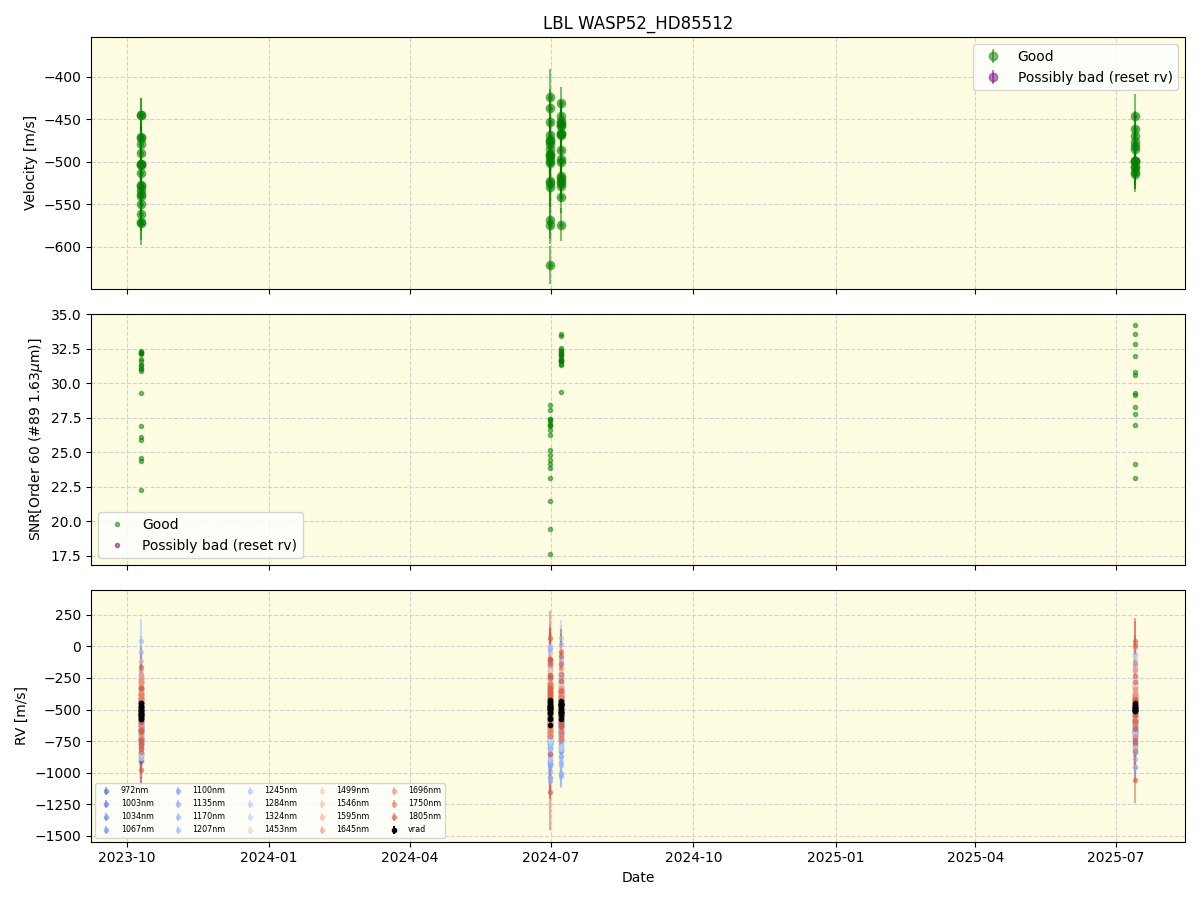Click the 1595nm legend entry
The width and height of the screenshot is (1200, 900).
343,816
